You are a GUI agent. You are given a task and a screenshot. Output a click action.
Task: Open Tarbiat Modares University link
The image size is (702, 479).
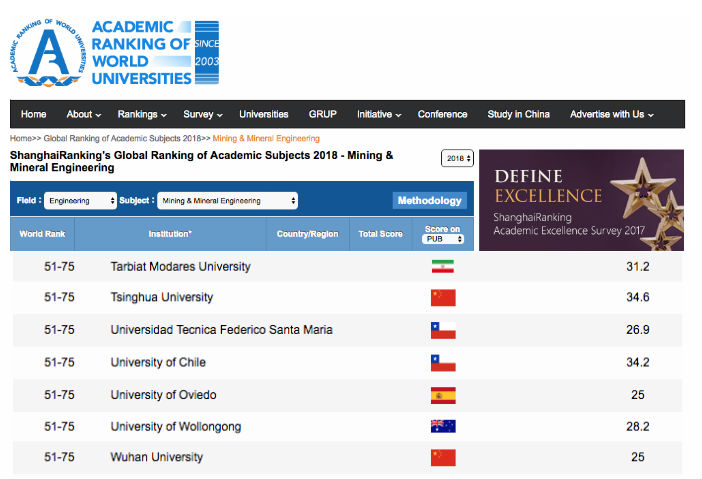(x=180, y=266)
